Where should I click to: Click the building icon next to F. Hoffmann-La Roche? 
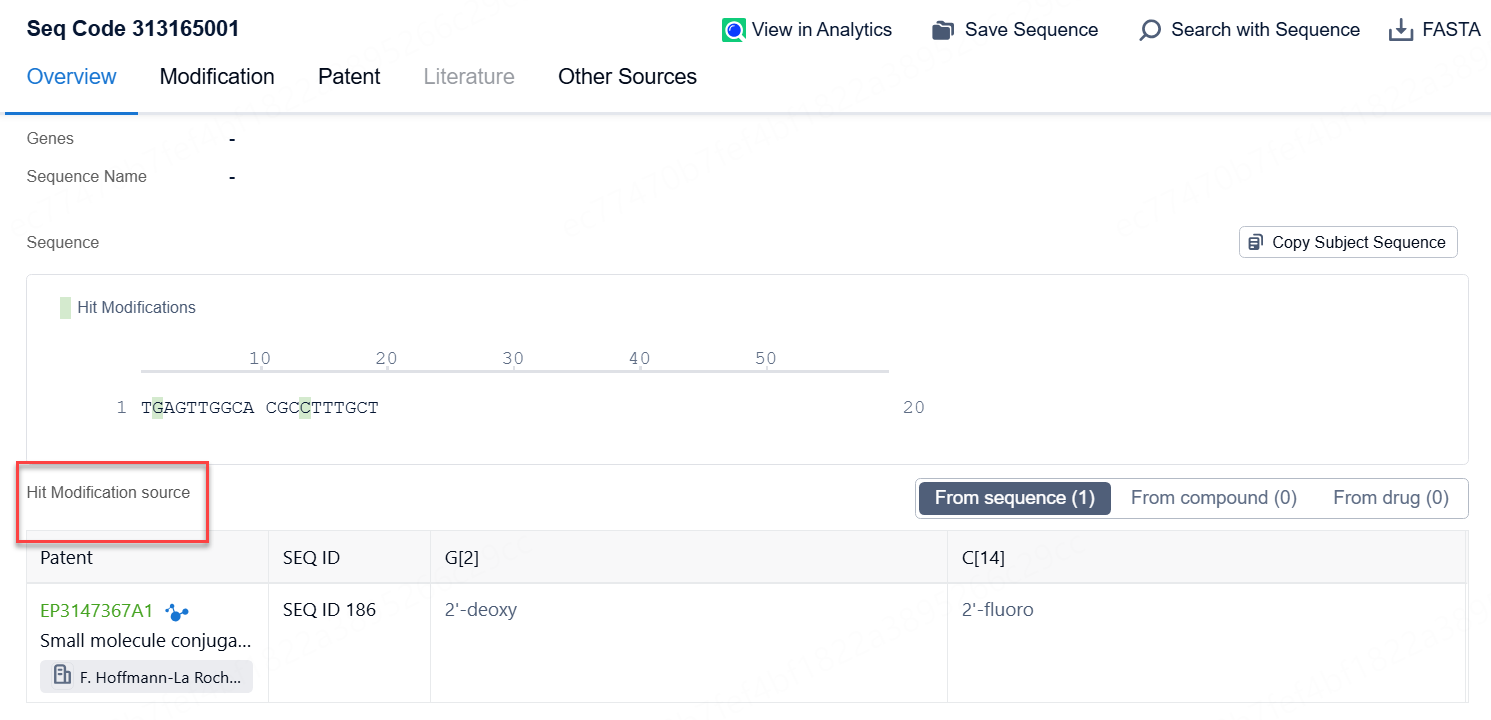(62, 676)
